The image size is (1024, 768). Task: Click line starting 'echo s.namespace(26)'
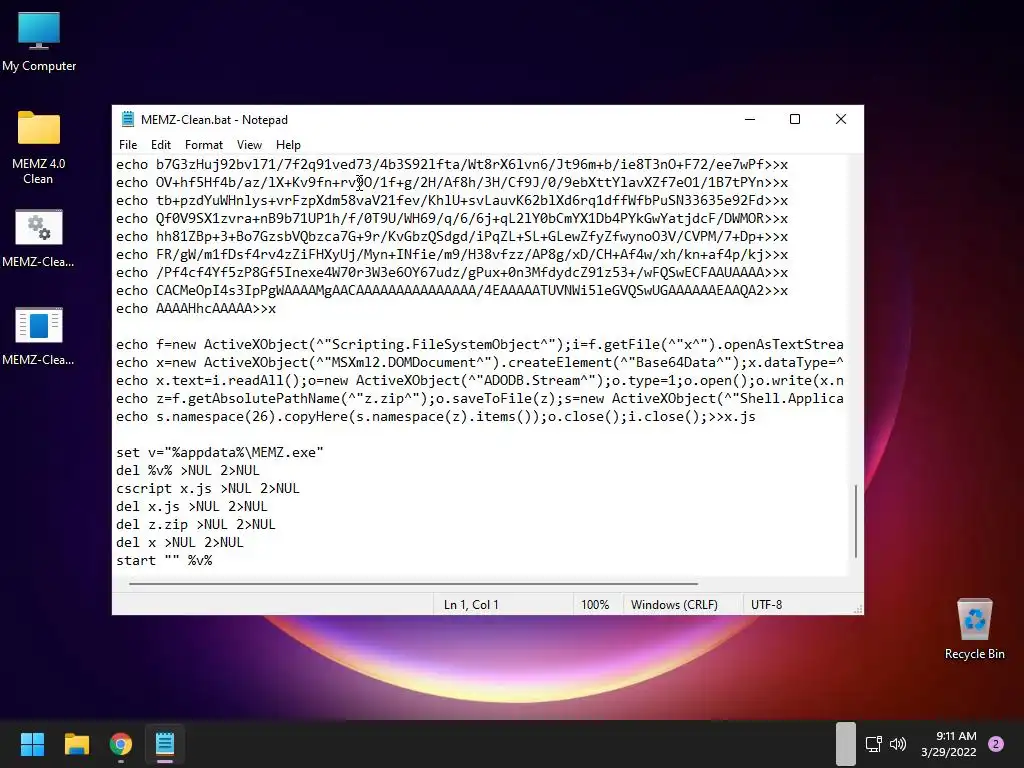pyautogui.click(x=436, y=417)
